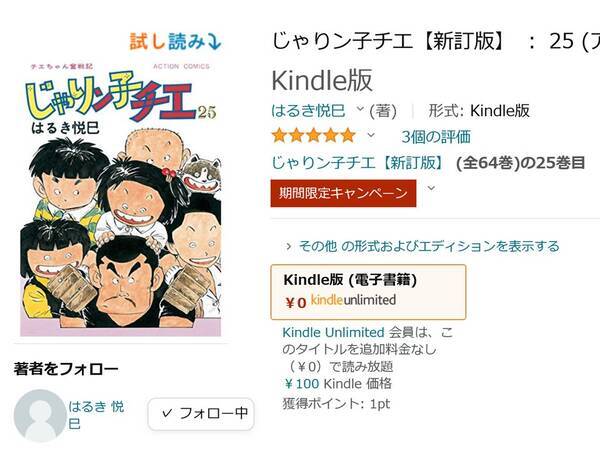
Task: Click the five-star rating icons
Action: (x=312, y=135)
